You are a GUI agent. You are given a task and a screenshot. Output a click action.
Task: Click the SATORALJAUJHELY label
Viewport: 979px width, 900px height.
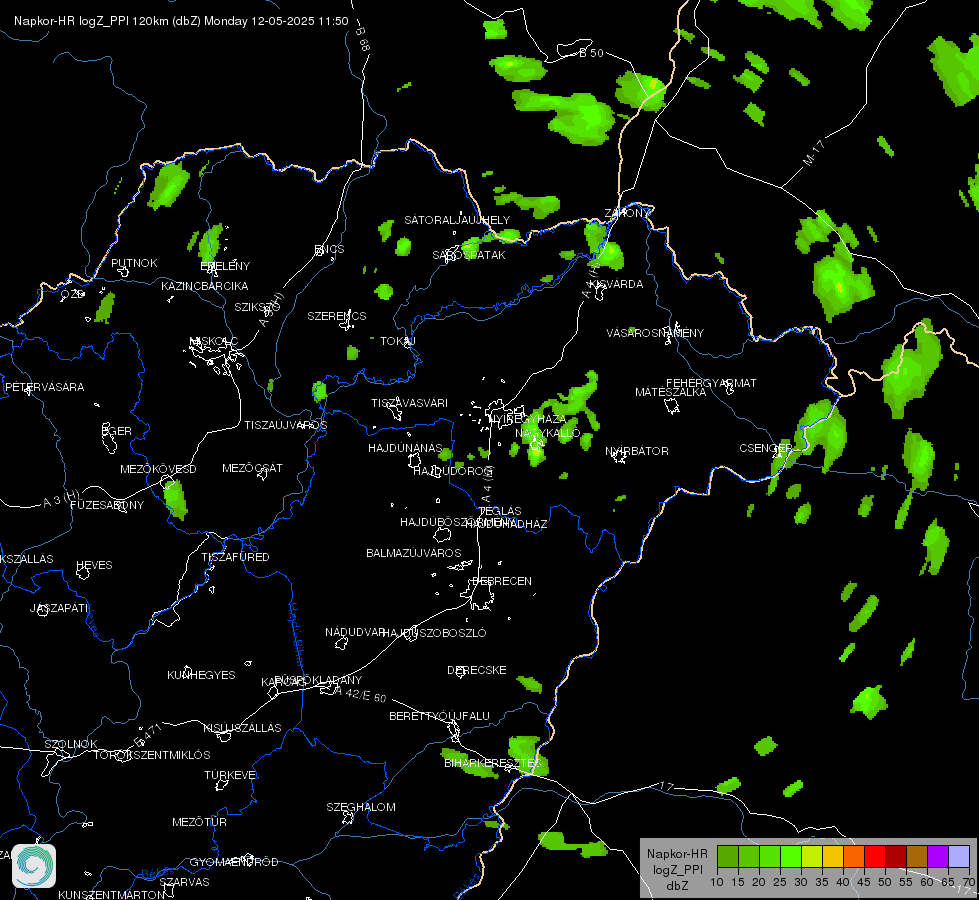pos(457,220)
